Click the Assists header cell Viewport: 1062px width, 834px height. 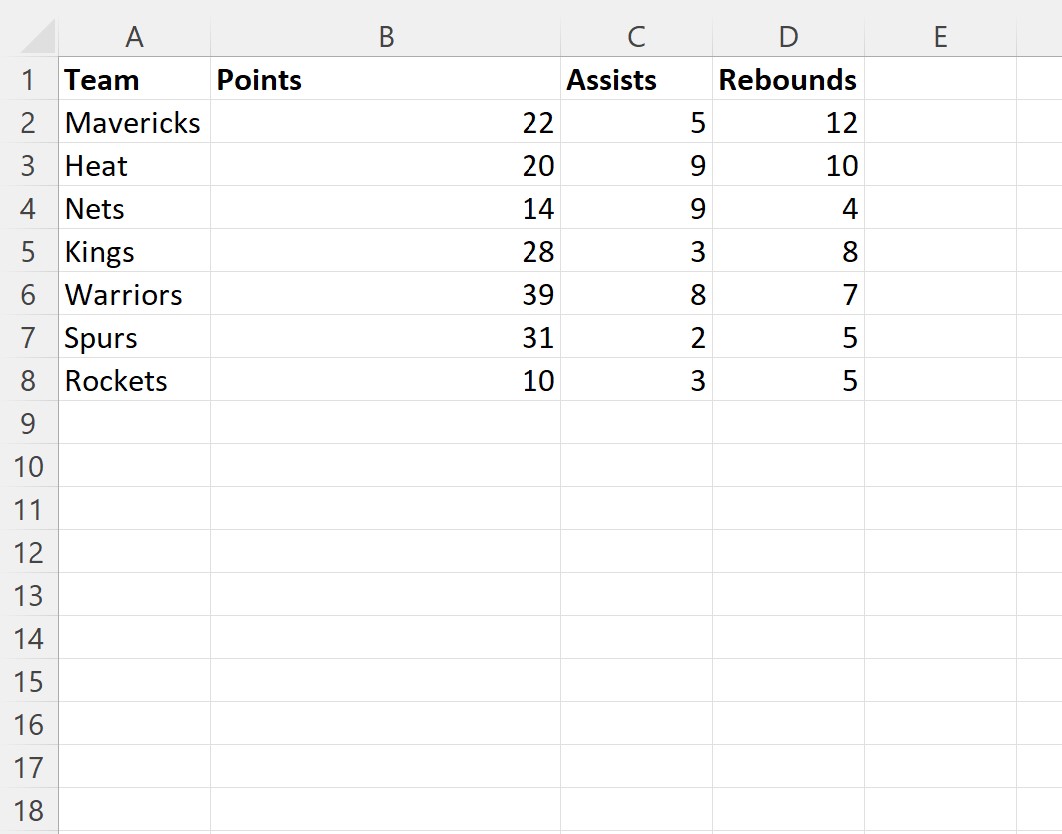tap(636, 79)
